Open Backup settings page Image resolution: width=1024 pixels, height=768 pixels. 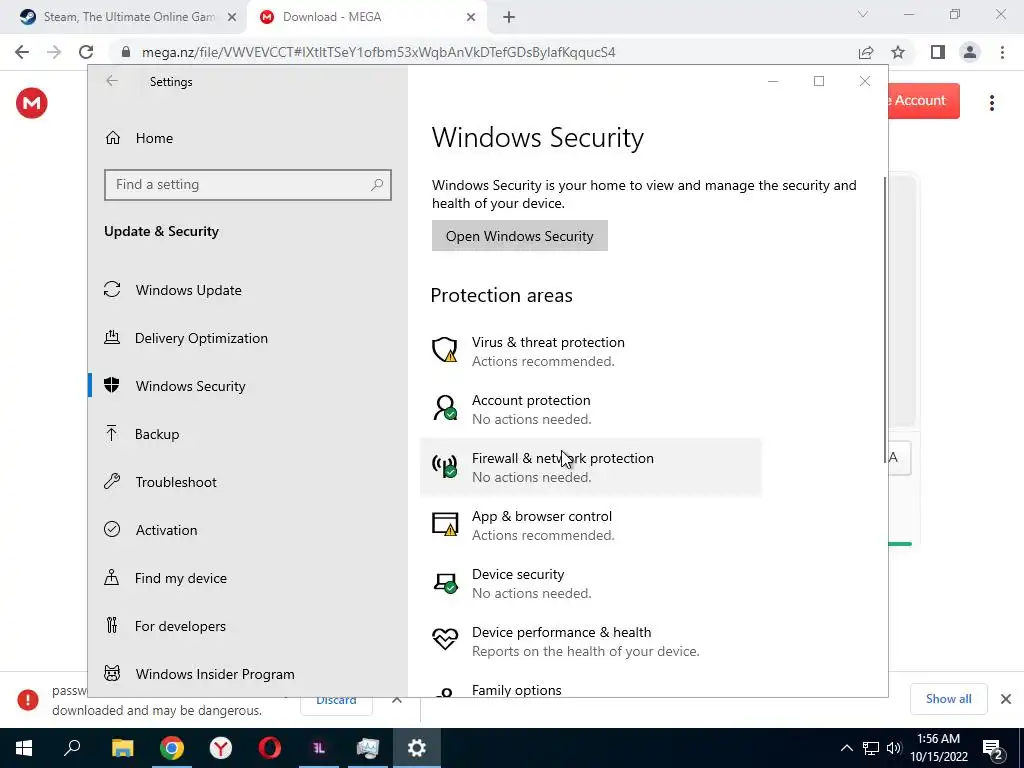point(157,434)
